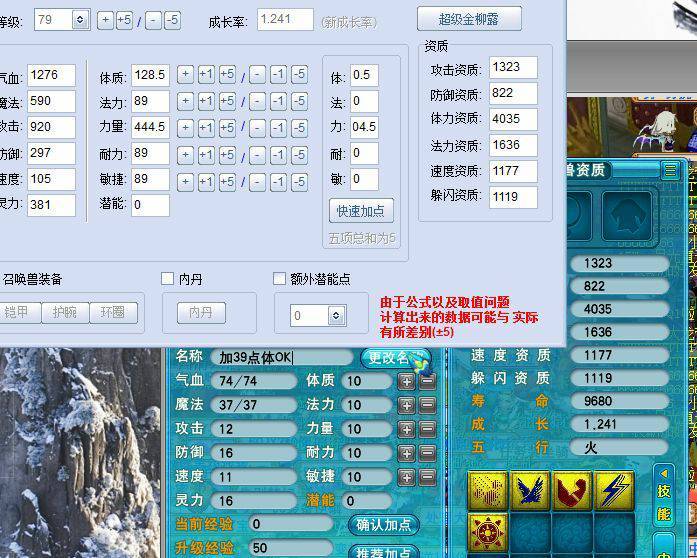
Task: Click the flexed arm skill icon
Action: (x=573, y=491)
